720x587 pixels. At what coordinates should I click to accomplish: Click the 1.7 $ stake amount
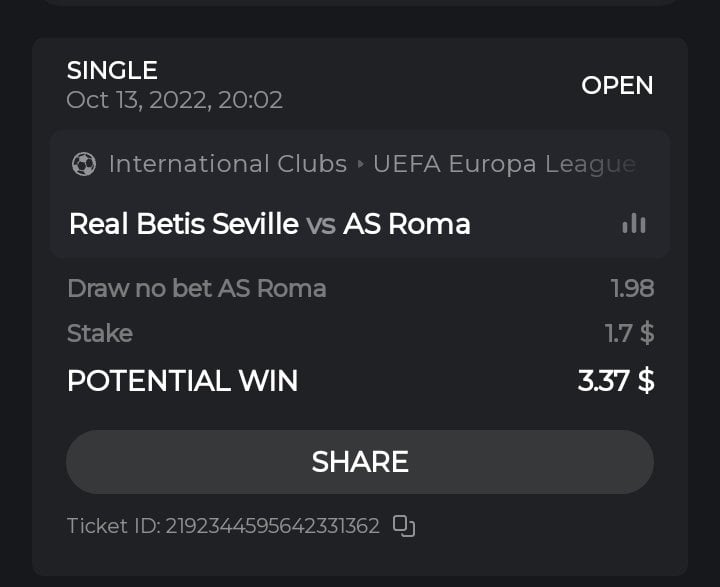(x=629, y=333)
